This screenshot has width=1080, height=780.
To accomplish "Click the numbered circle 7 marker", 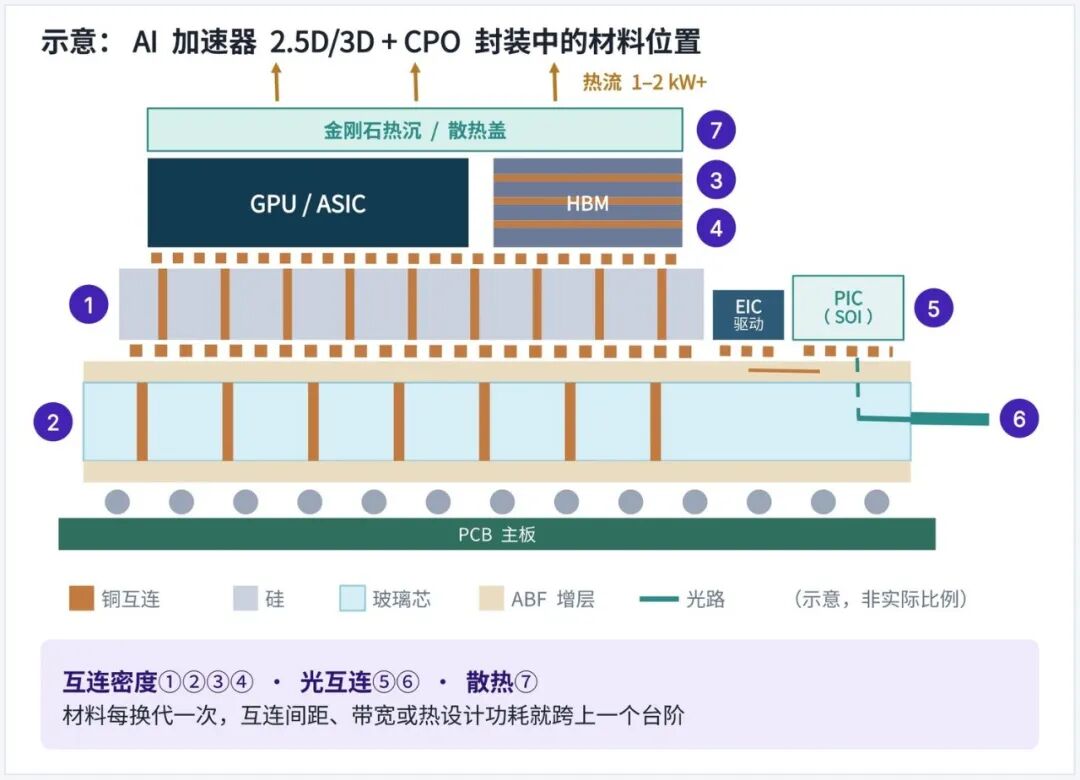I will pos(716,130).
